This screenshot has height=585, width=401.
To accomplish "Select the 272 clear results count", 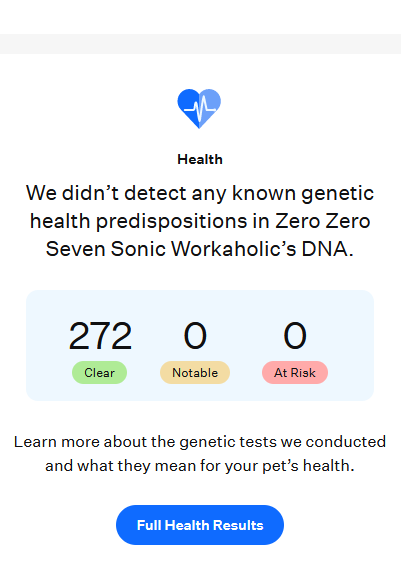I will click(x=100, y=336).
